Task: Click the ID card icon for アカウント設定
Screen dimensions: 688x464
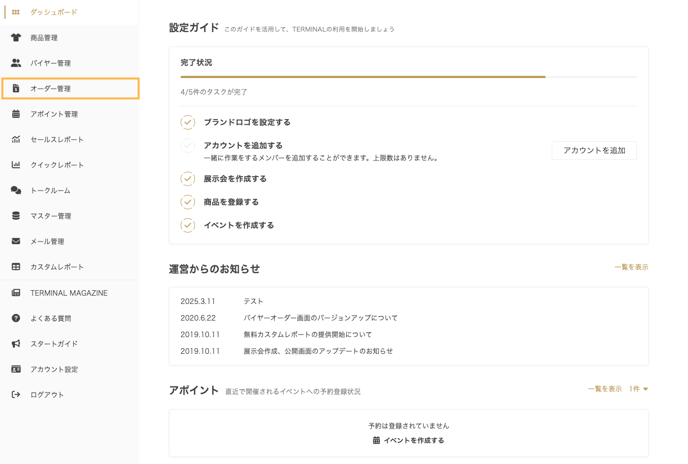Action: [x=16, y=369]
